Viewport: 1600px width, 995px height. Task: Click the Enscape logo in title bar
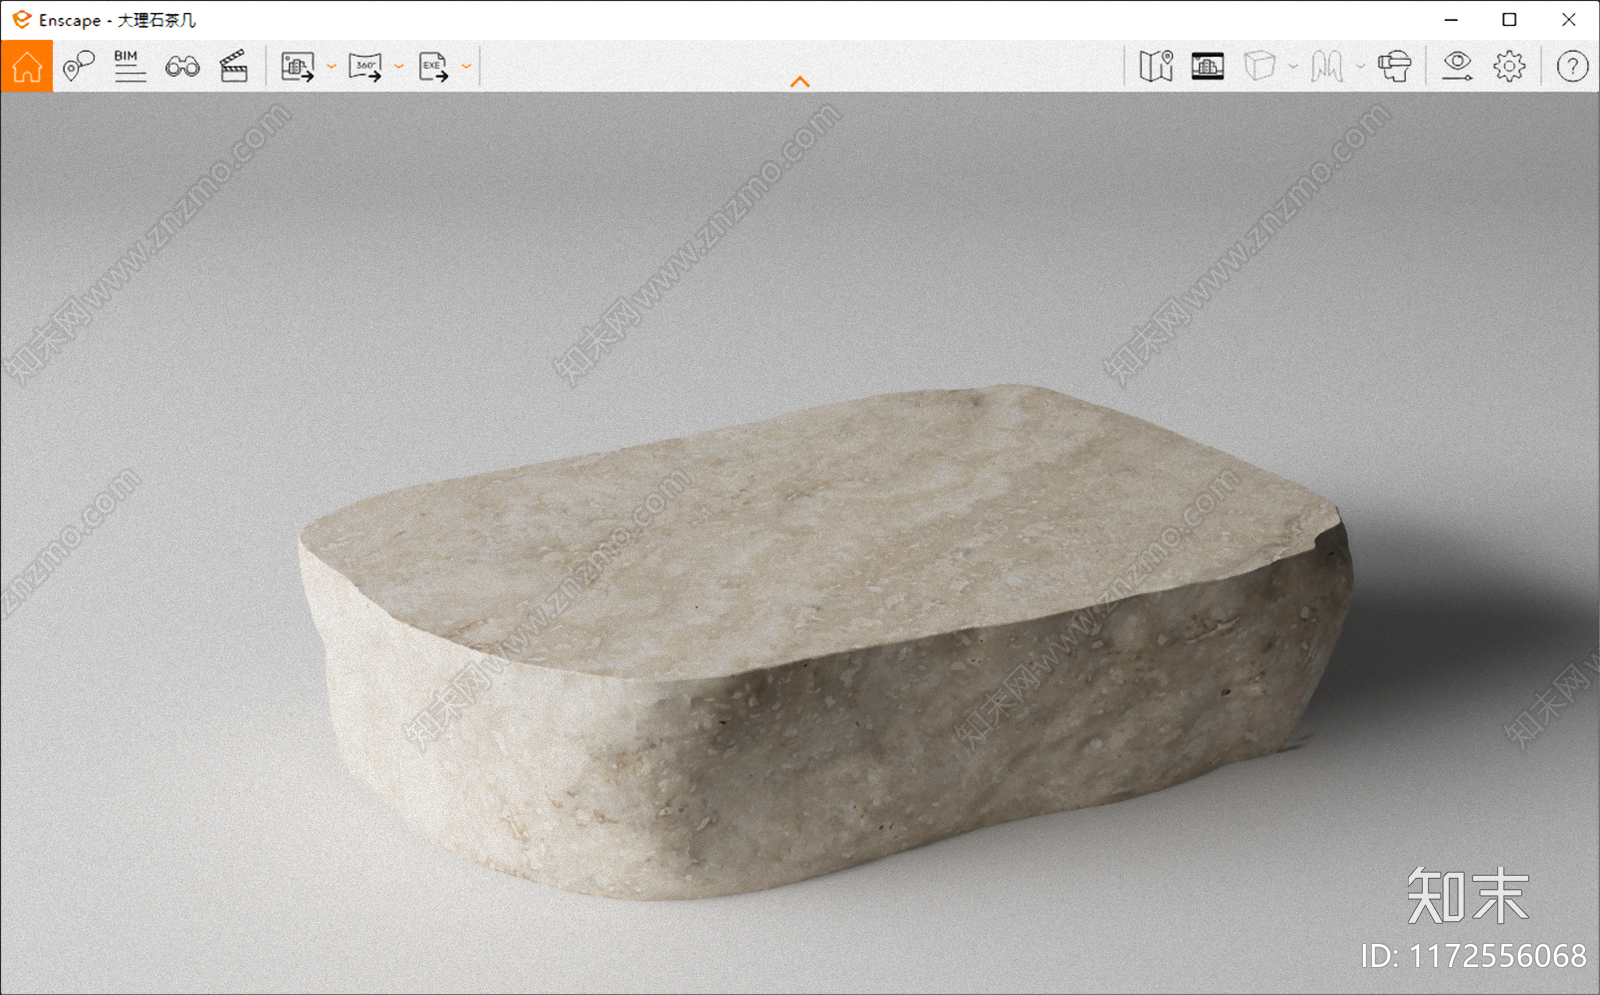[21, 20]
